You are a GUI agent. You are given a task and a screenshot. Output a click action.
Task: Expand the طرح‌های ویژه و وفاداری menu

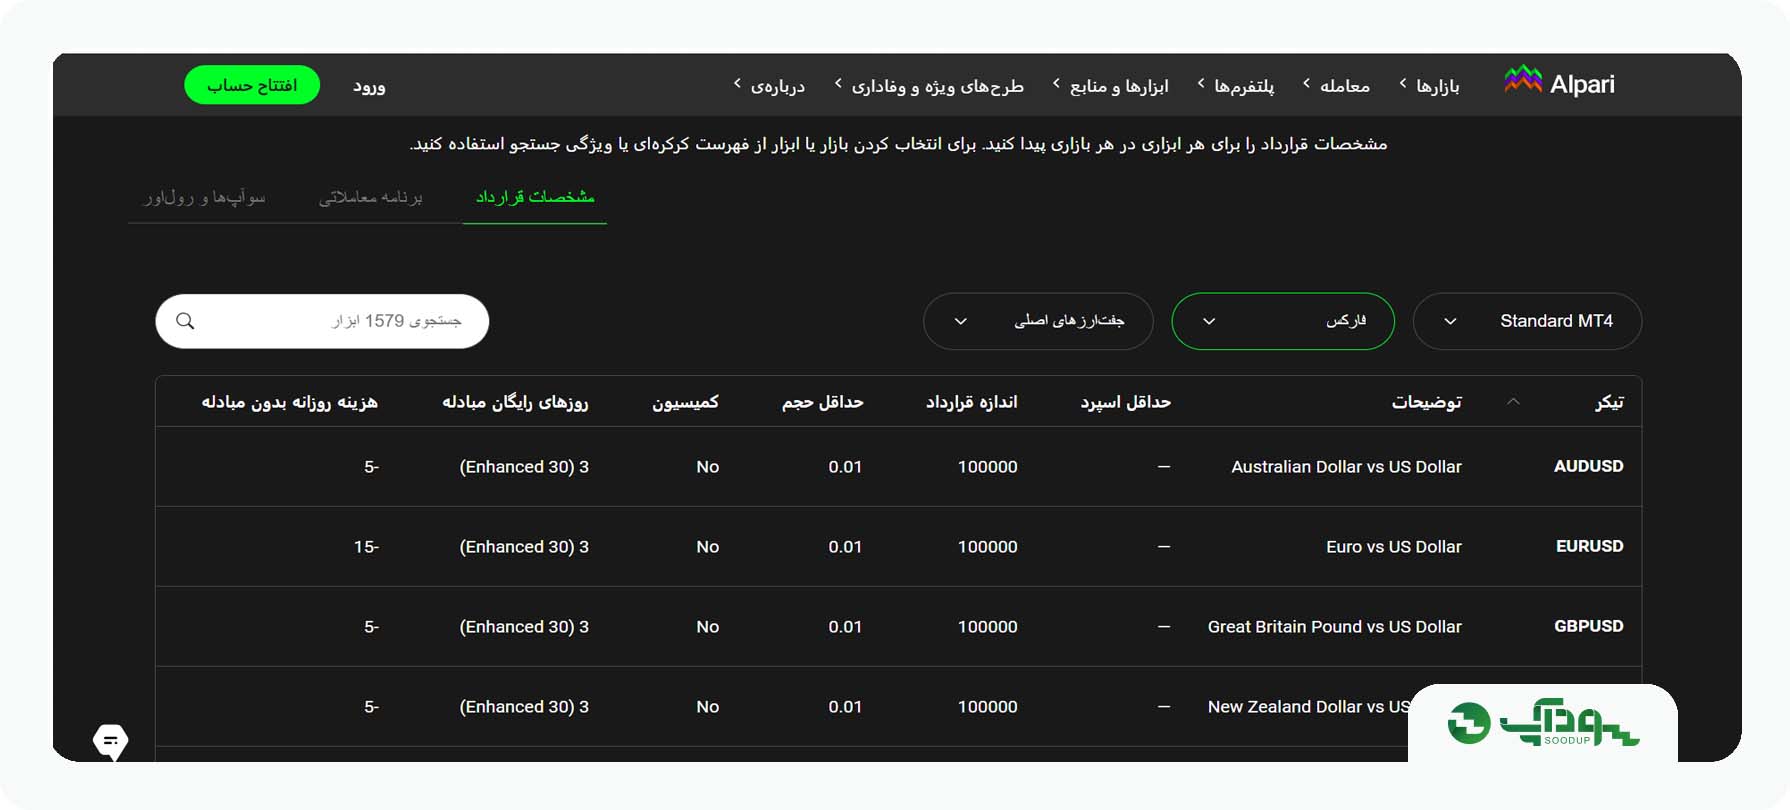[929, 86]
